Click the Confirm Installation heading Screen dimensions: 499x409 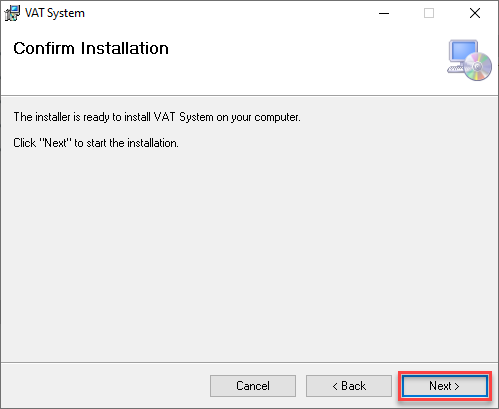click(91, 48)
